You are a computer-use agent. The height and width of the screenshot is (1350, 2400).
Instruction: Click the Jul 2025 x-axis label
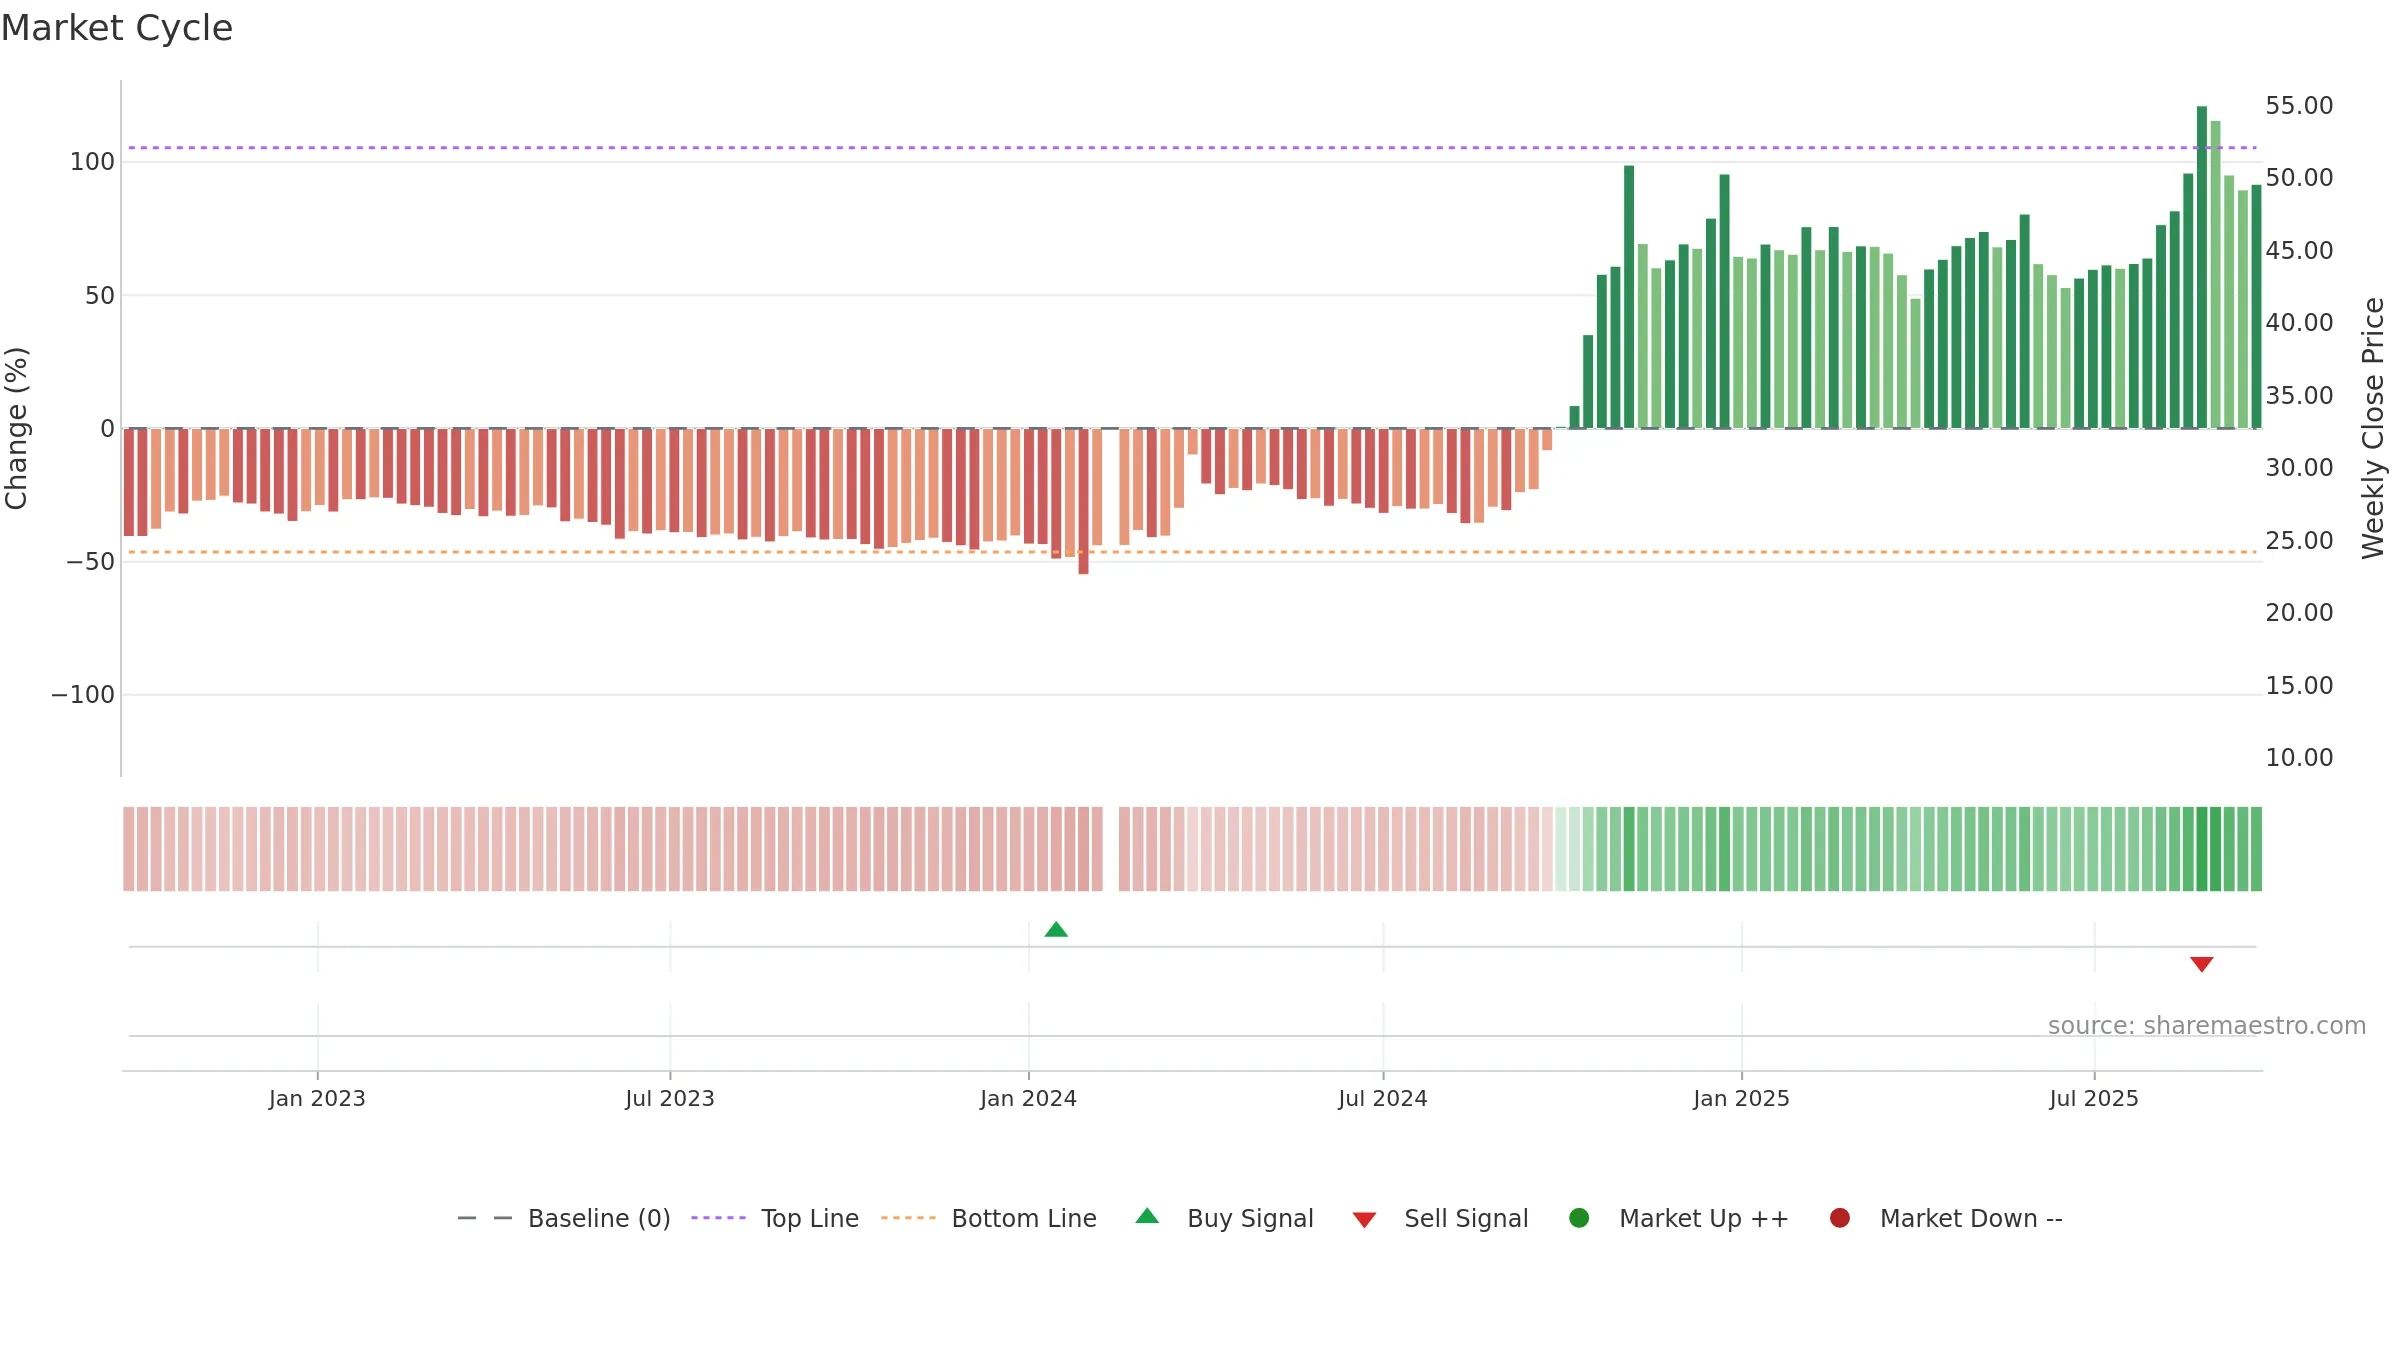click(x=2094, y=1099)
